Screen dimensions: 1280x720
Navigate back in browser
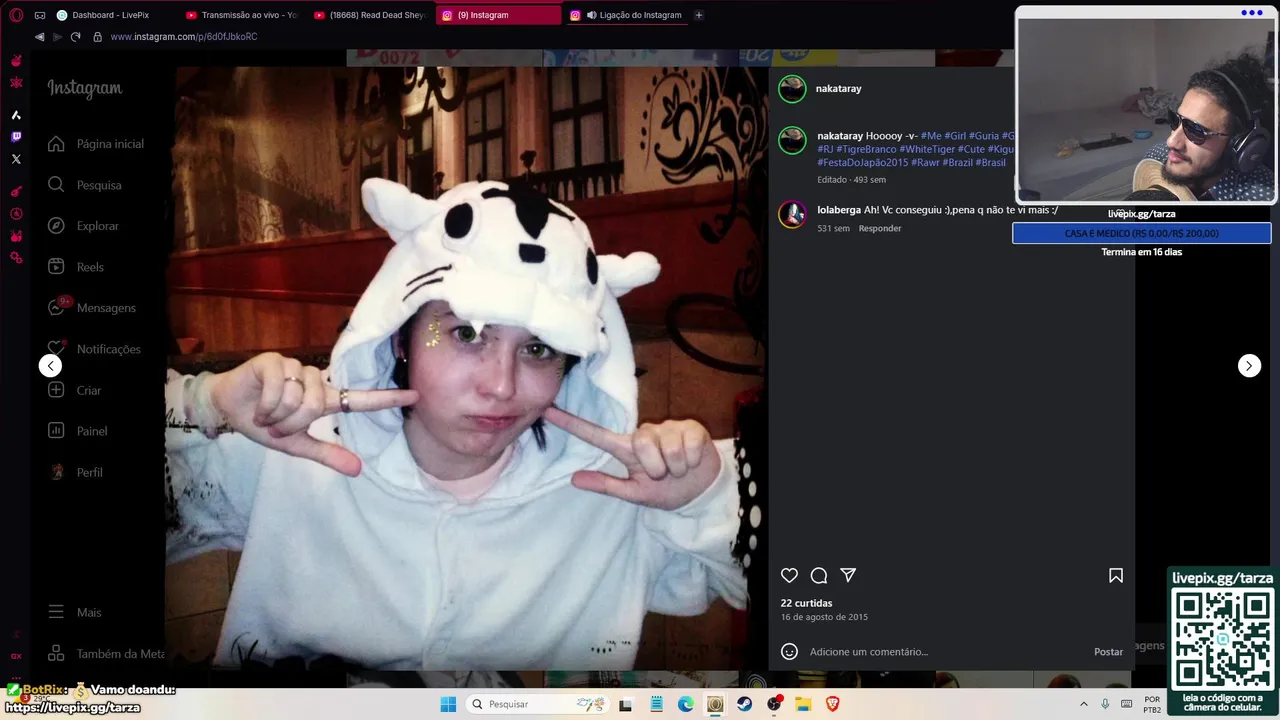point(39,37)
